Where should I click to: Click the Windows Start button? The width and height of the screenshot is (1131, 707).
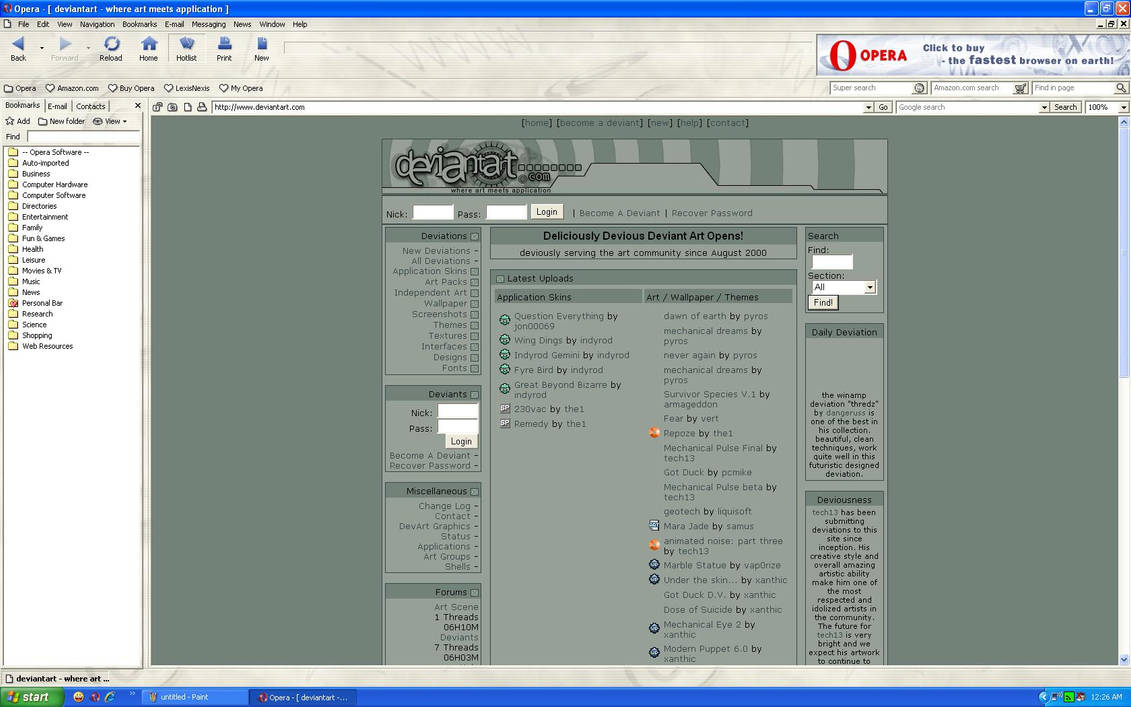coord(32,697)
